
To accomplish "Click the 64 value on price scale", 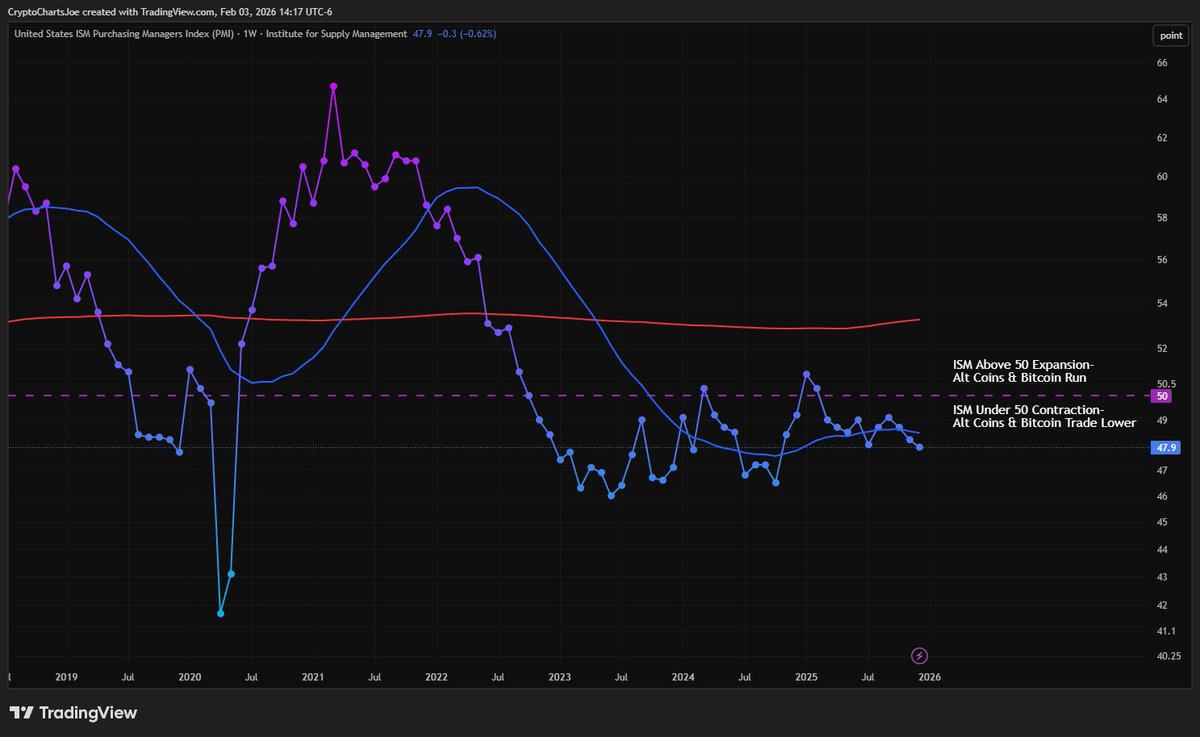I will pos(1162,99).
